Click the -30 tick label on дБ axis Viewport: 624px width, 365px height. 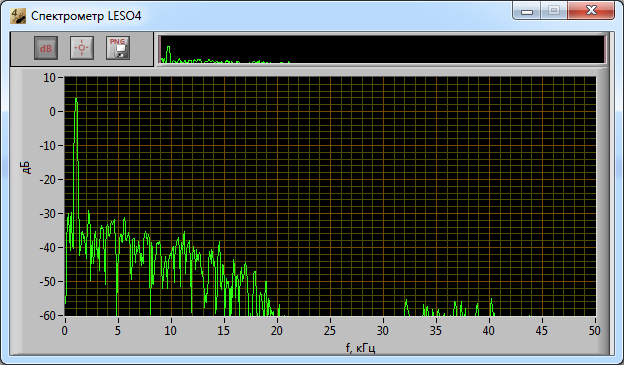point(47,214)
